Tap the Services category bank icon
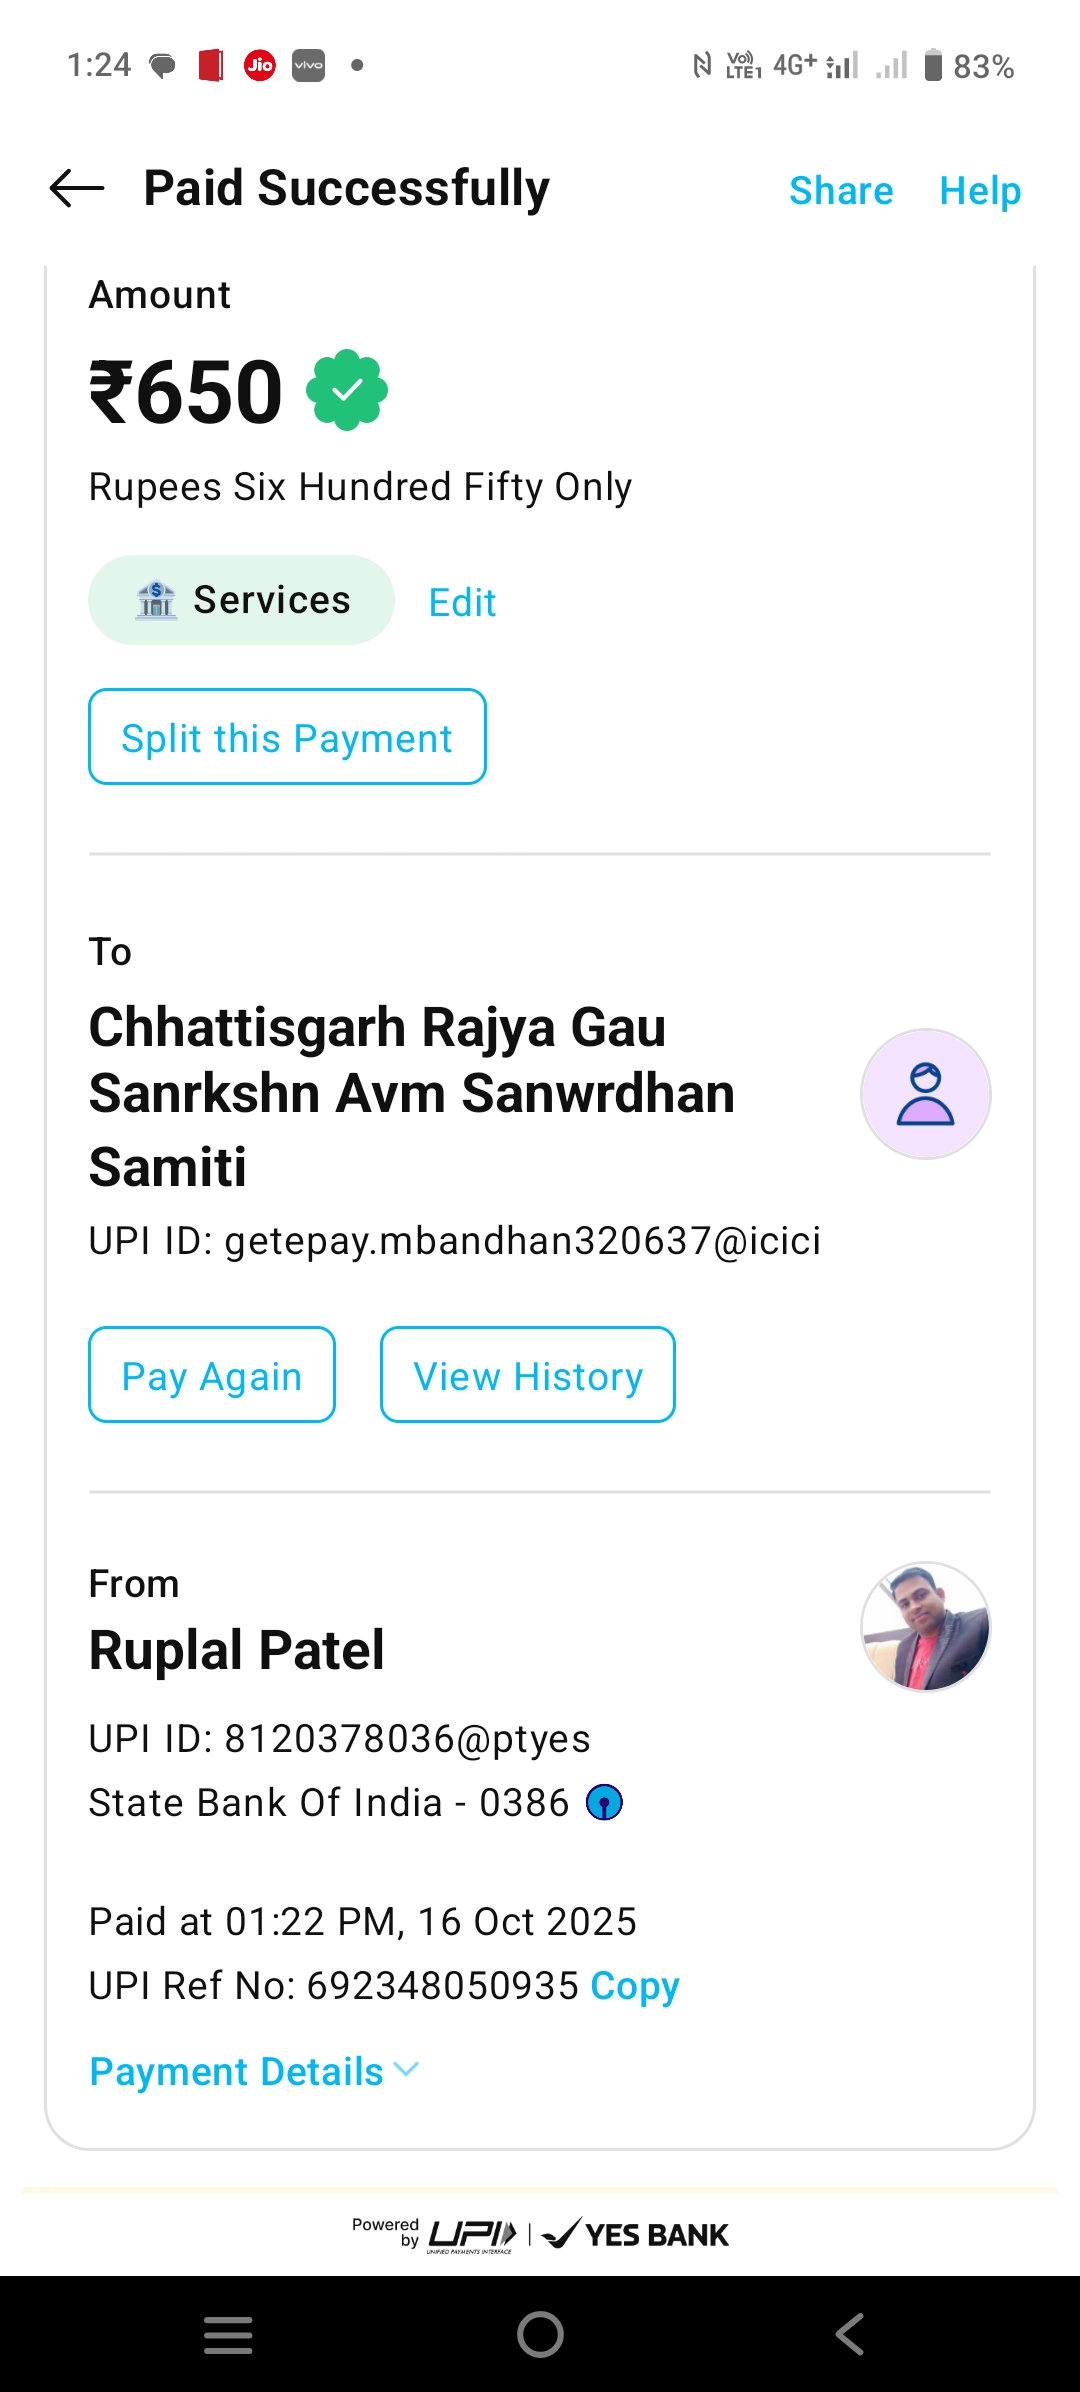This screenshot has height=2392, width=1080. 156,600
